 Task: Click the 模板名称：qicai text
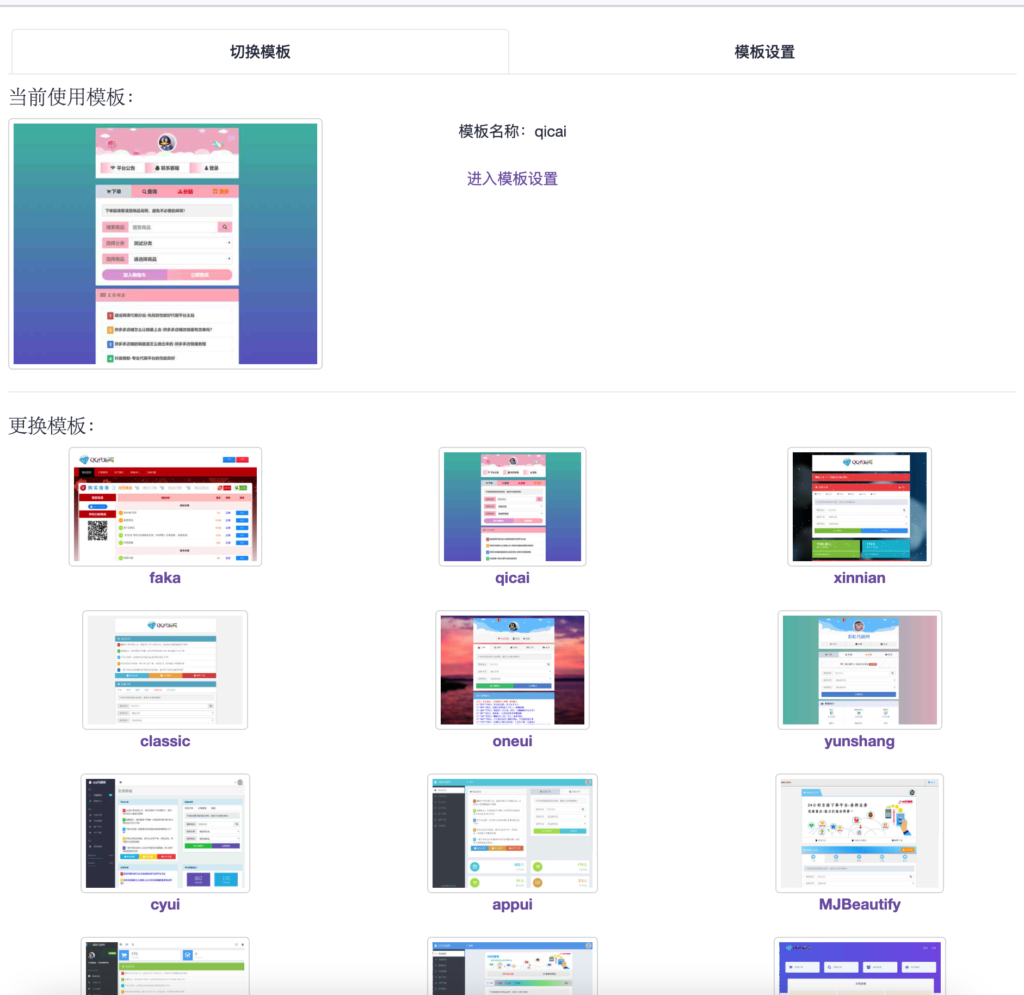point(512,132)
